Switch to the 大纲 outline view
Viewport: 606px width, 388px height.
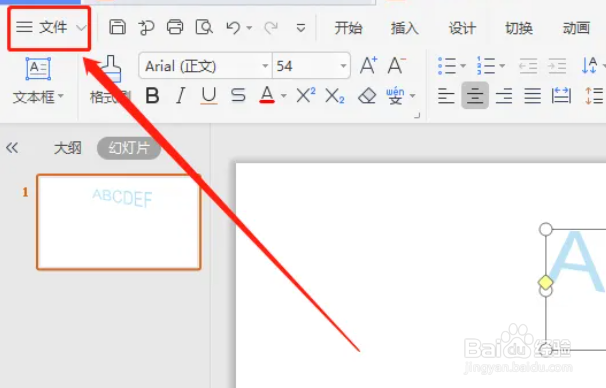click(x=68, y=148)
